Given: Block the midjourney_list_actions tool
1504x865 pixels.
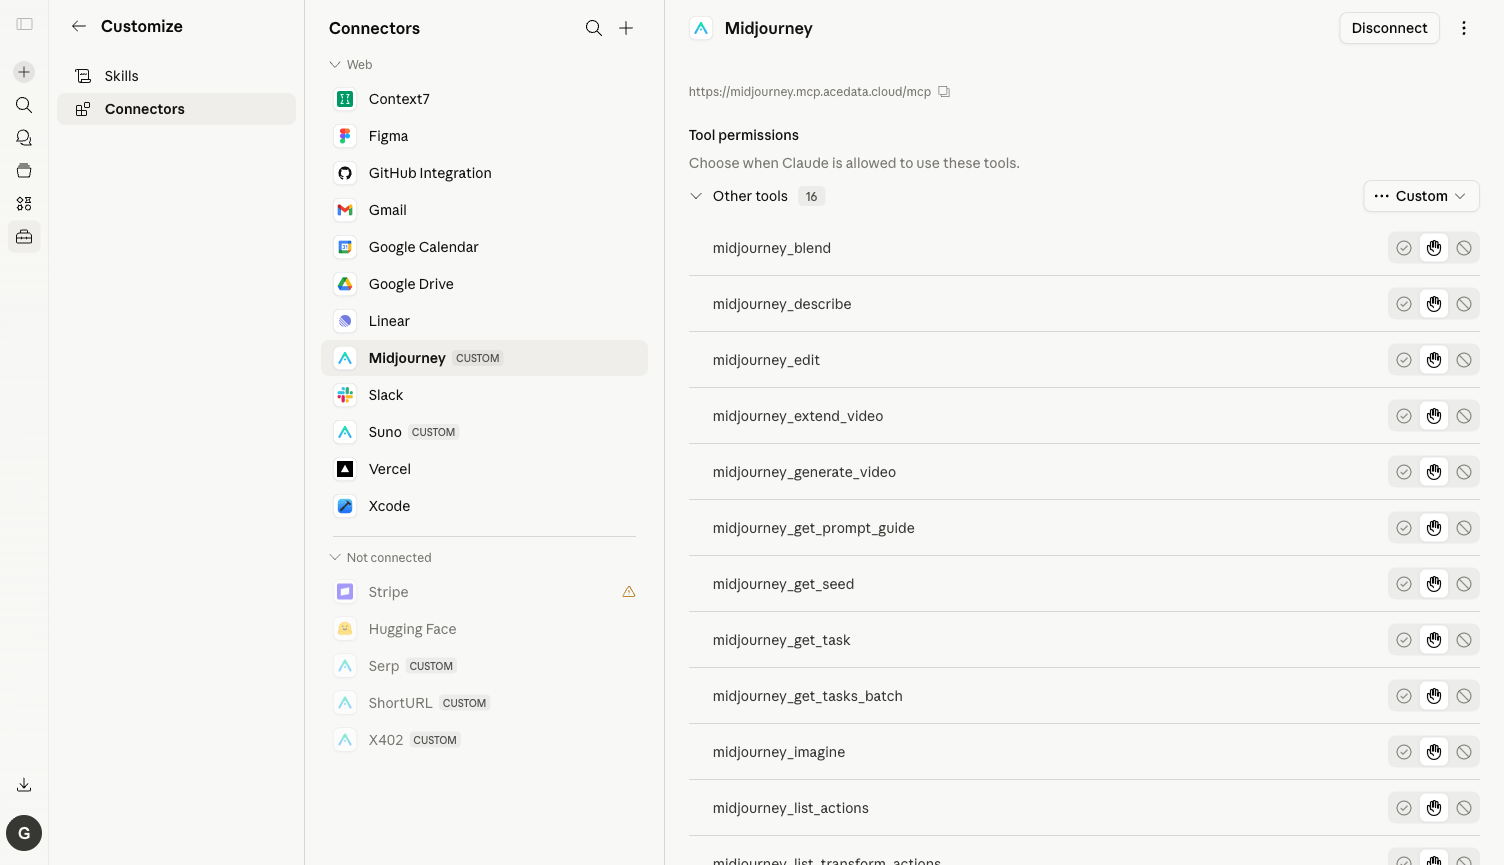Looking at the screenshot, I should [x=1464, y=808].
